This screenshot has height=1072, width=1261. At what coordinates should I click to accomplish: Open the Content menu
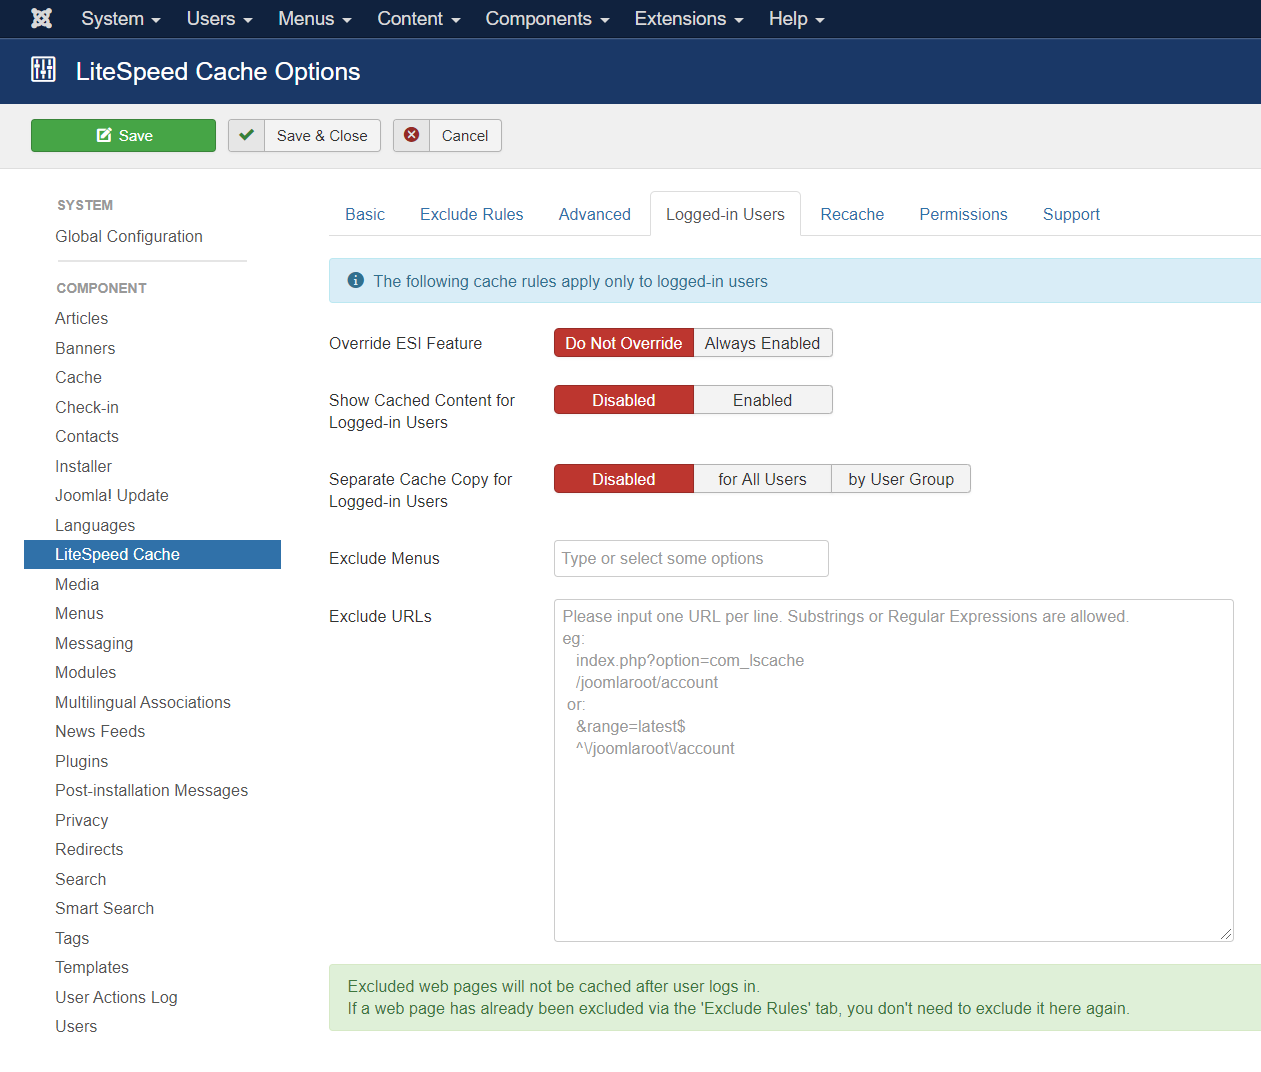[x=418, y=19]
